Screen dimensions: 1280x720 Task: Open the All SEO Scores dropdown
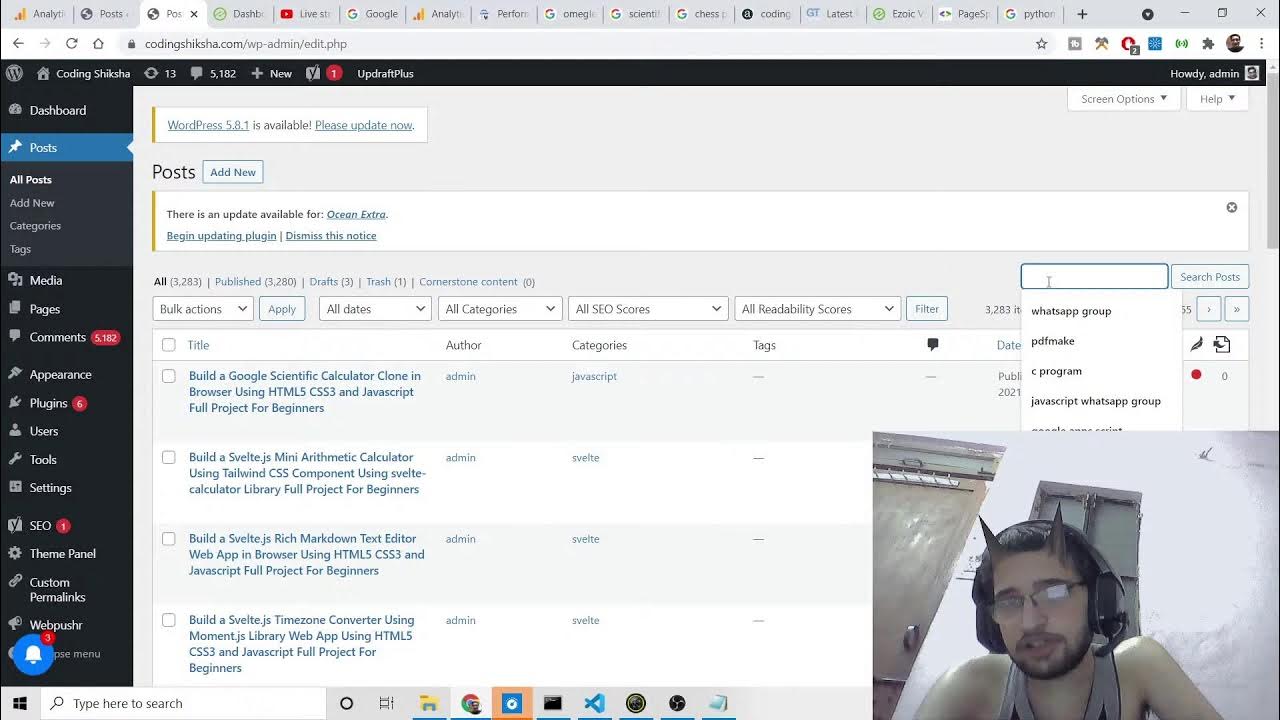(647, 309)
